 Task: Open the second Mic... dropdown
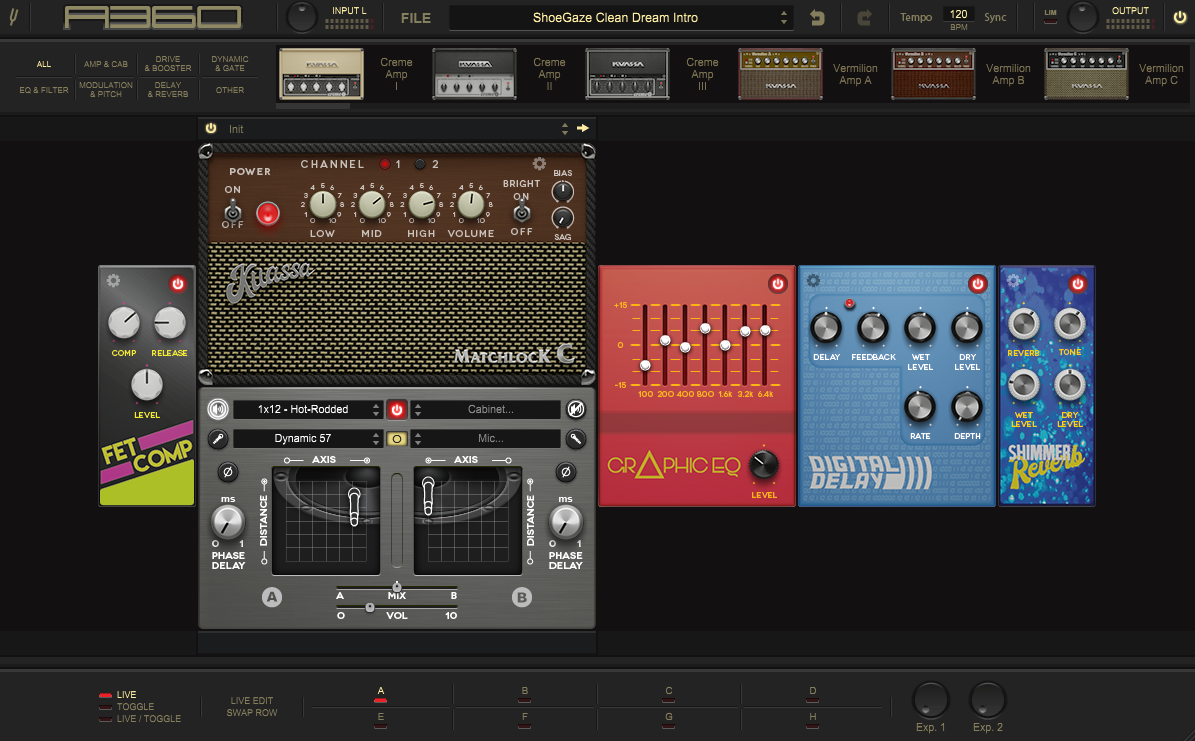[x=486, y=438]
